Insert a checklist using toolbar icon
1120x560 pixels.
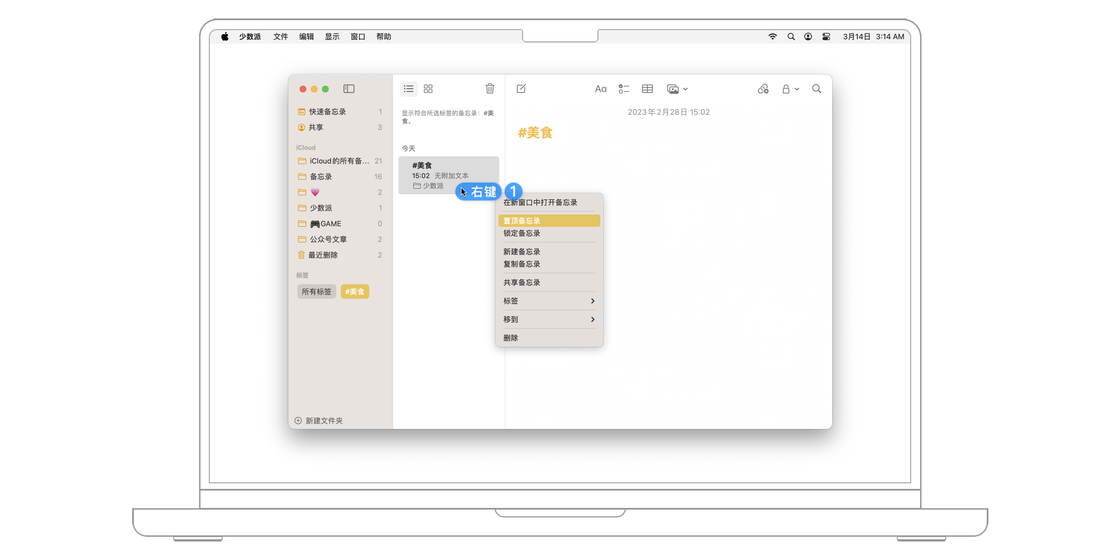tap(624, 89)
